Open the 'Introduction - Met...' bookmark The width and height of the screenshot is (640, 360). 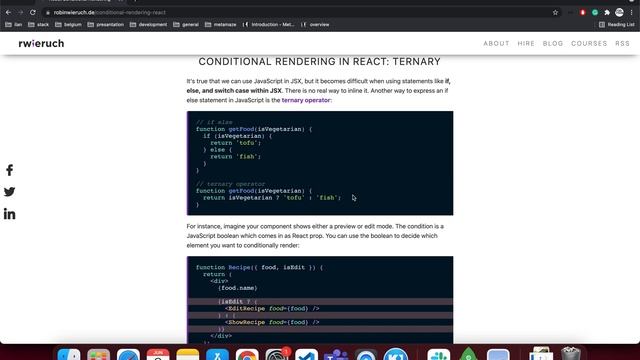click(x=268, y=24)
